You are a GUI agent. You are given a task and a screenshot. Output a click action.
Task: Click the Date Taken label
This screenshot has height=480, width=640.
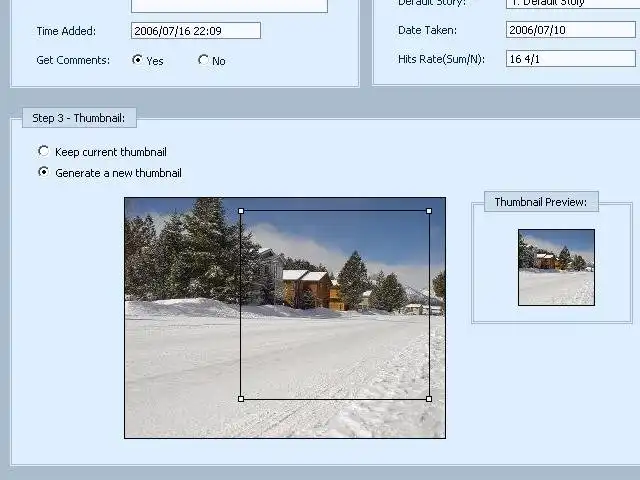tap(427, 30)
